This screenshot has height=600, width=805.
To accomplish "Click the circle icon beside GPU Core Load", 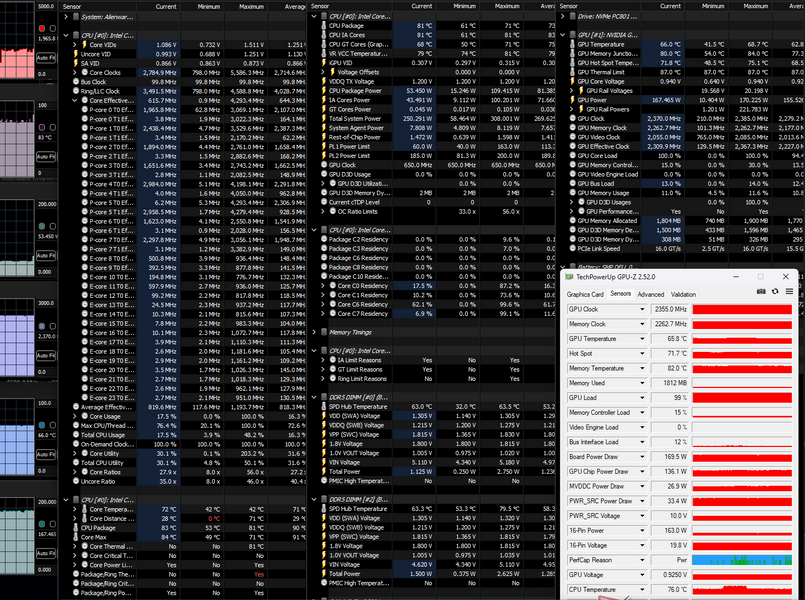I will [572, 156].
